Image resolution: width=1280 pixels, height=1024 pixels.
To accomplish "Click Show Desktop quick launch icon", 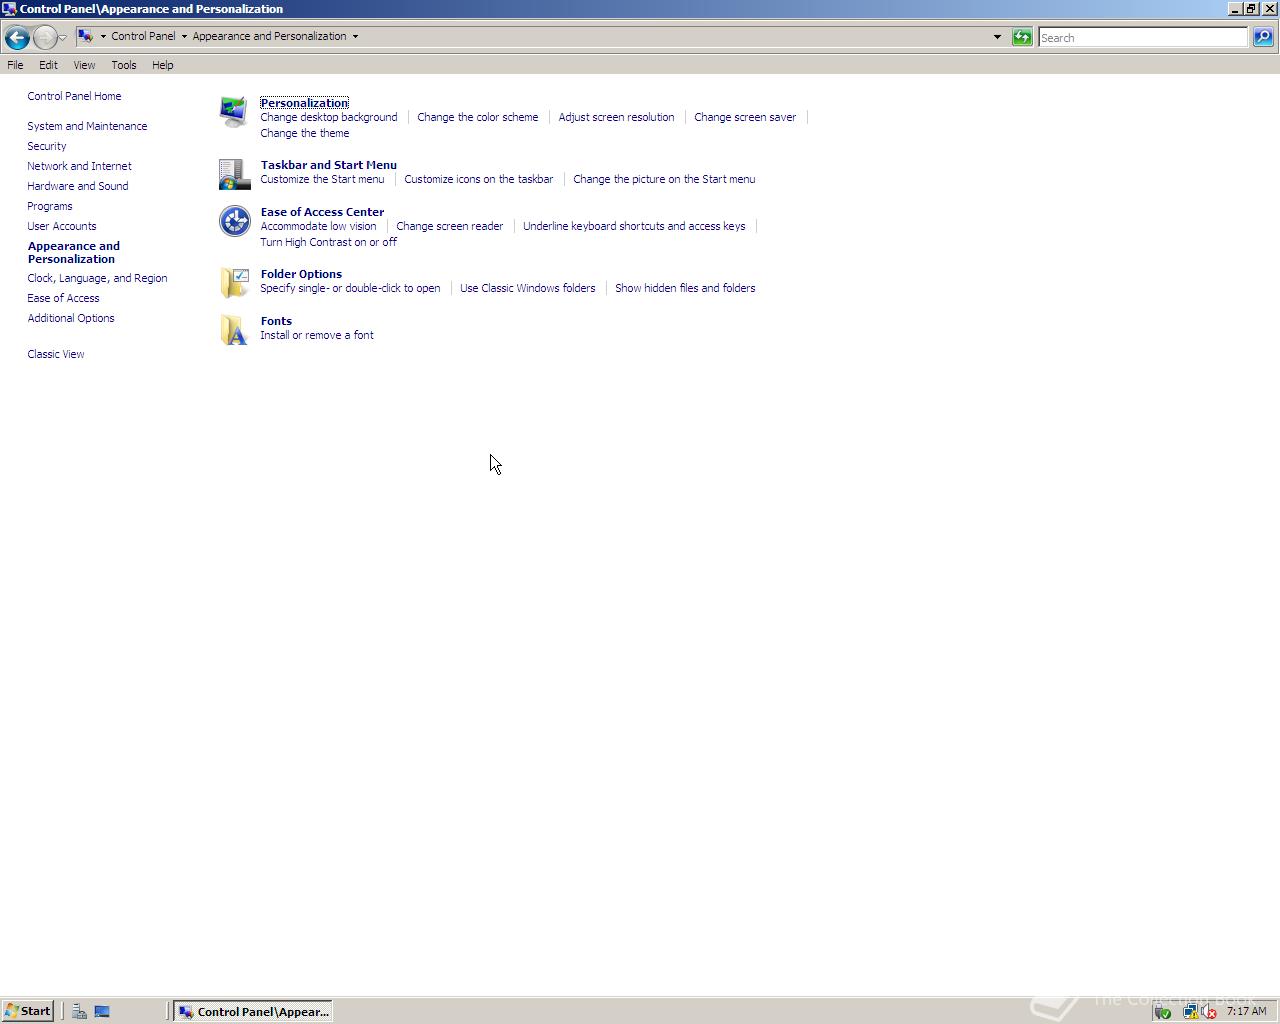I will pos(102,1011).
